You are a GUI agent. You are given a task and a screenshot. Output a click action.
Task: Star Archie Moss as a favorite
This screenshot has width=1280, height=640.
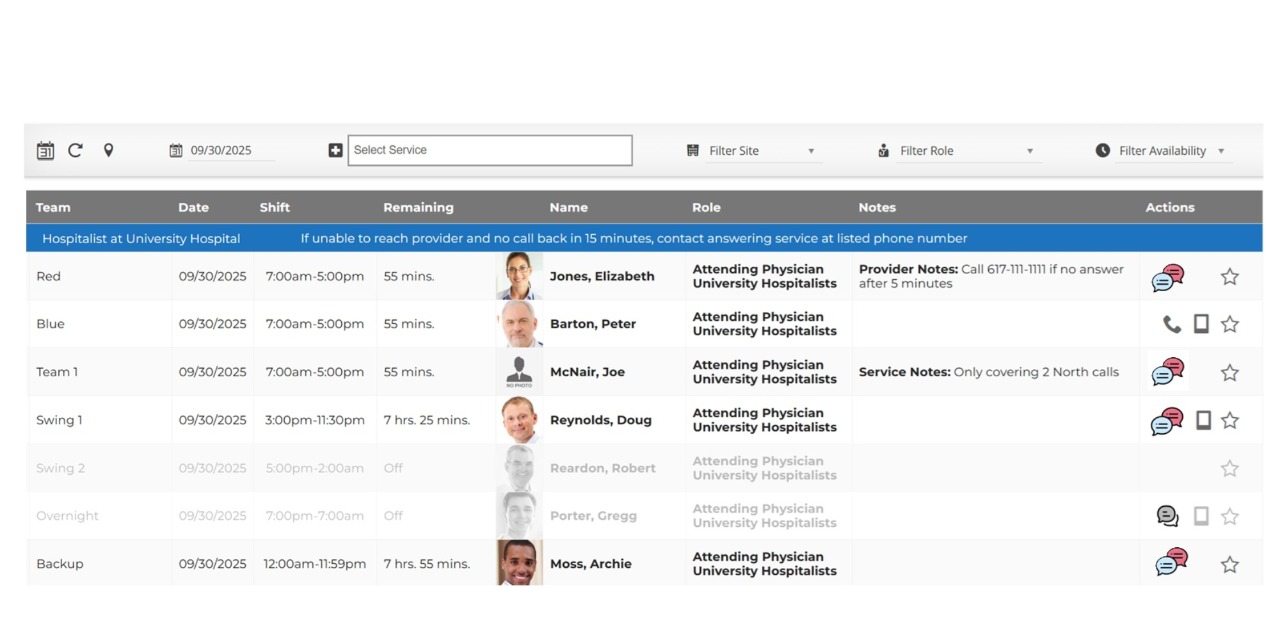tap(1229, 564)
